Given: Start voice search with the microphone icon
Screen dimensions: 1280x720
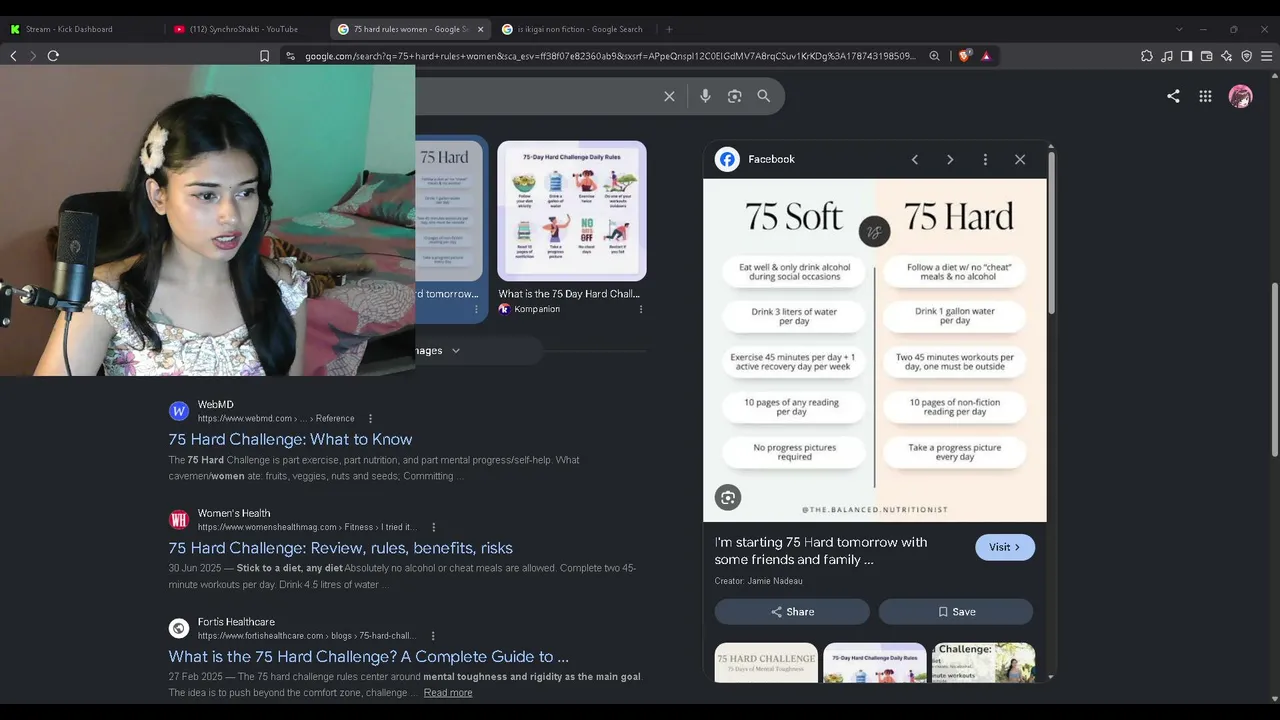Looking at the screenshot, I should tap(705, 96).
